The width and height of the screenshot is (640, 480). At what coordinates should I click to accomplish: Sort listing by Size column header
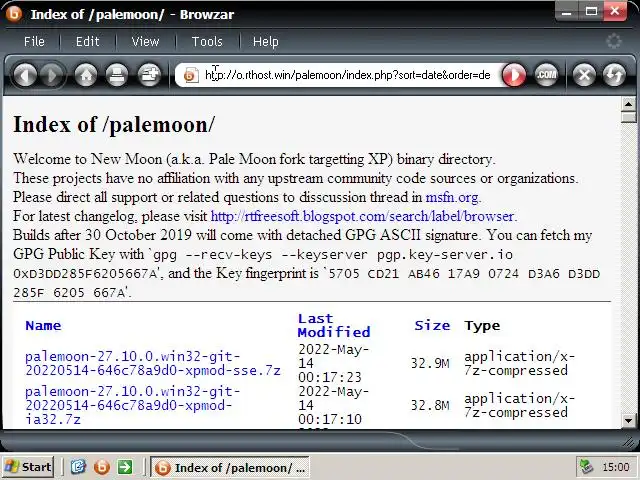[x=432, y=325]
